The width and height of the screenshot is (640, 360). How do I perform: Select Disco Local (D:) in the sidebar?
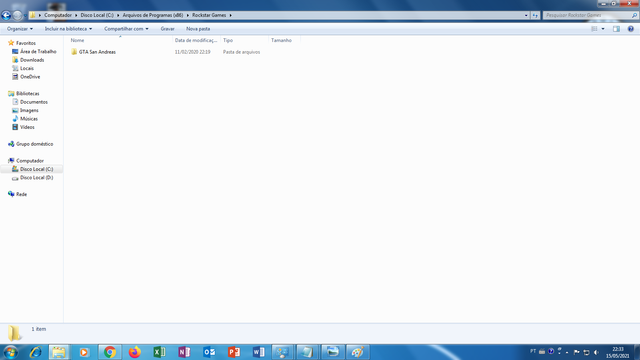(x=36, y=178)
